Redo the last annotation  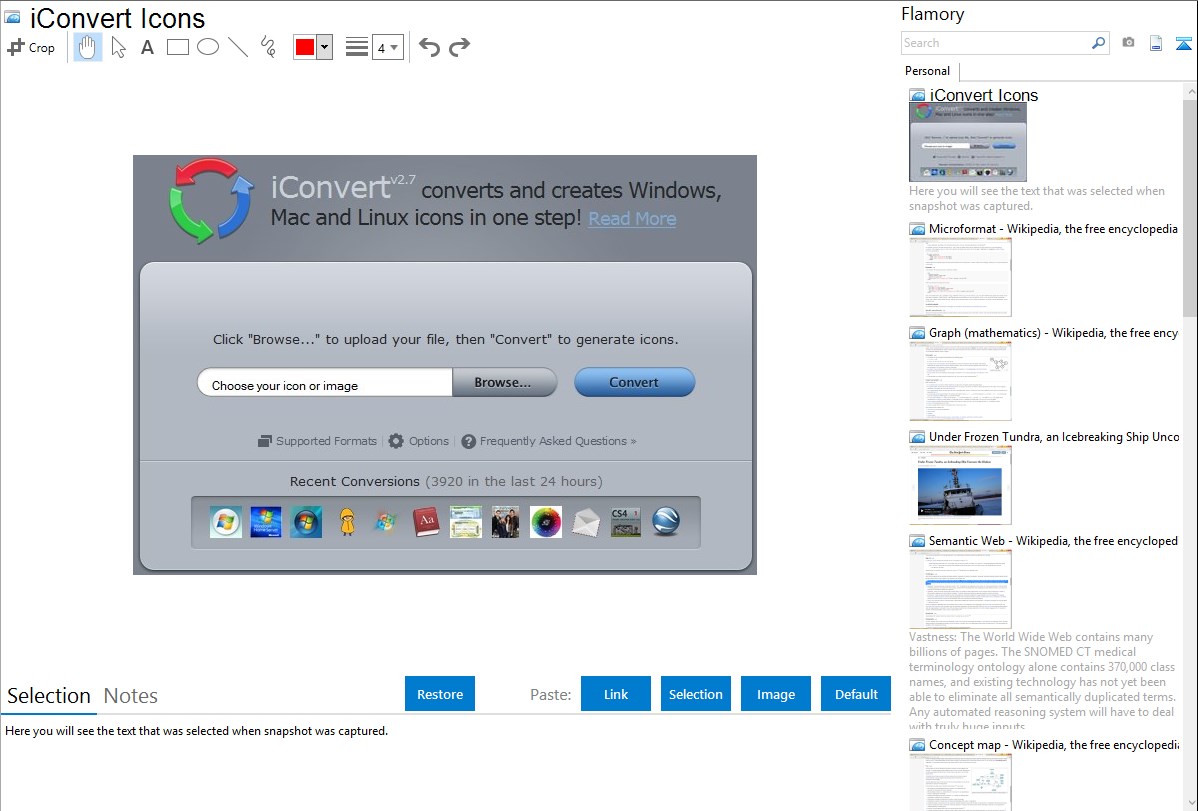click(x=459, y=47)
